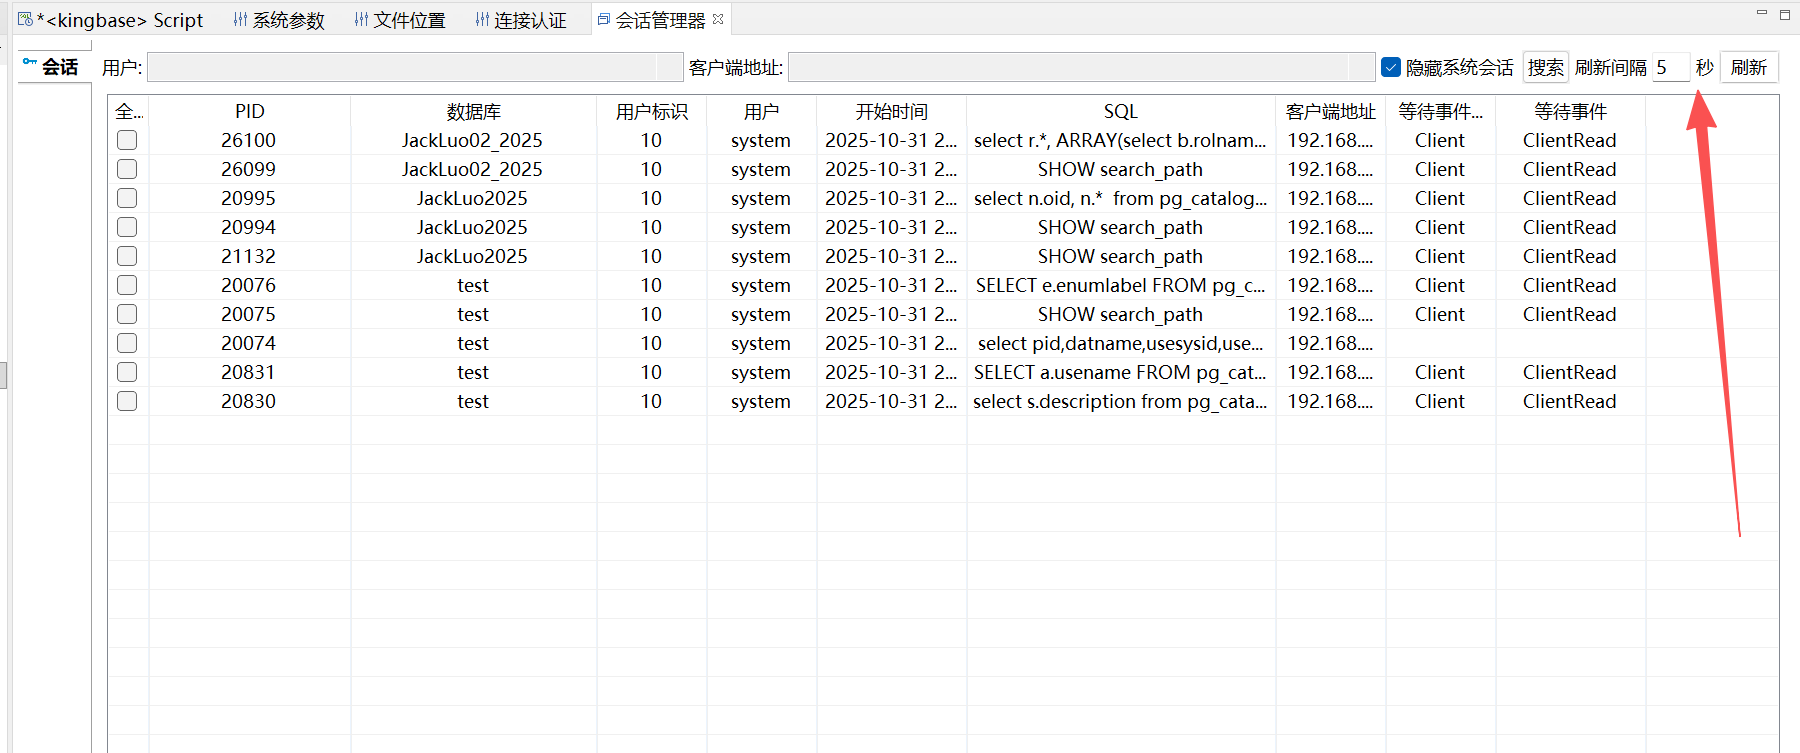Screen dimensions: 1800x753
Task: Click the 刷新间隔 seconds field
Action: [1669, 67]
